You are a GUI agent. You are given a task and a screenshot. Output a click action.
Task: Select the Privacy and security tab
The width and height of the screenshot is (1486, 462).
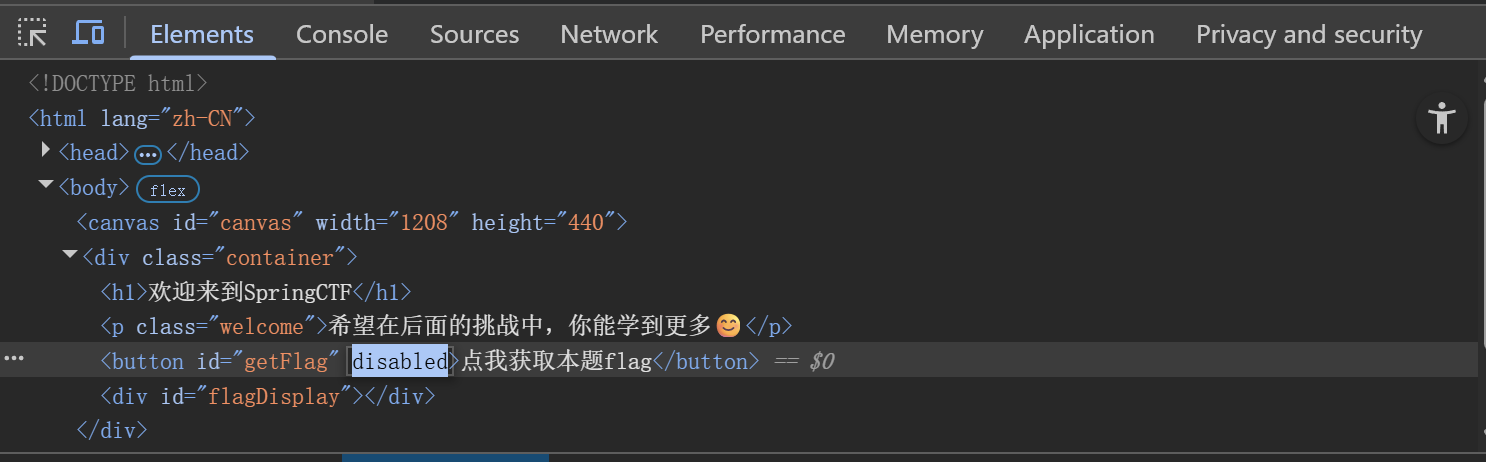[x=1308, y=34]
